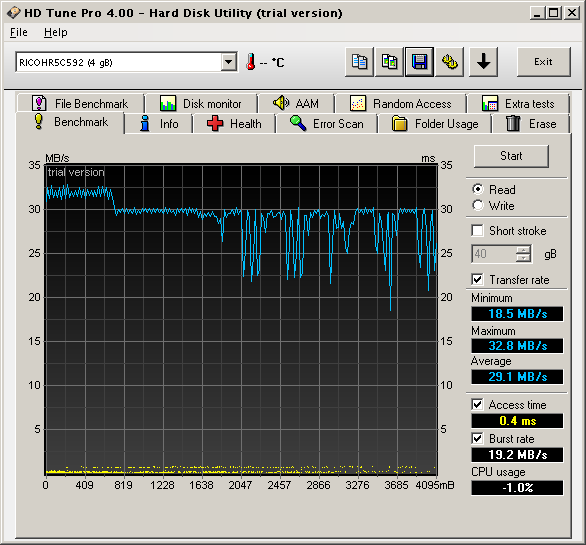Click the Average 29.1 MB/s value
The width and height of the screenshot is (586, 545).
click(517, 377)
